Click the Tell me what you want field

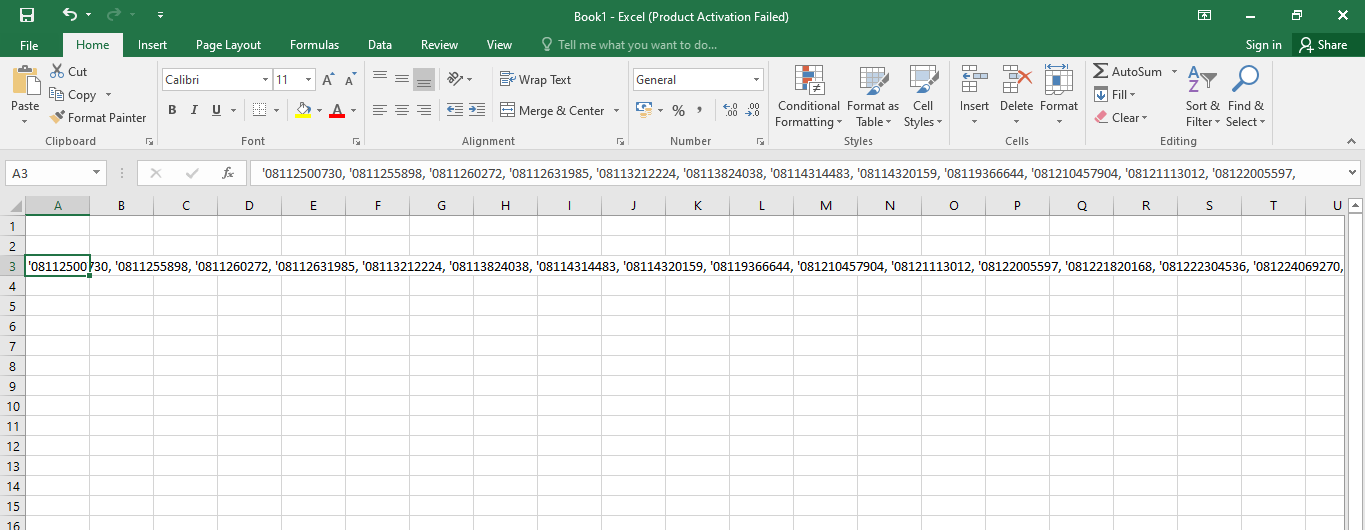[x=629, y=45]
